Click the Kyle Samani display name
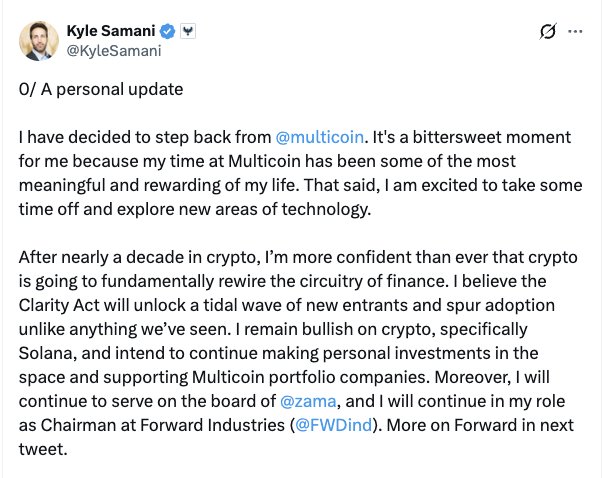This screenshot has height=478, width=604. tap(112, 31)
